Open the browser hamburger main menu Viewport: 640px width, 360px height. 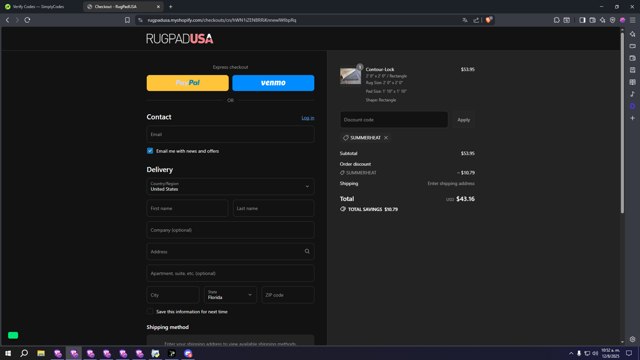tap(632, 20)
